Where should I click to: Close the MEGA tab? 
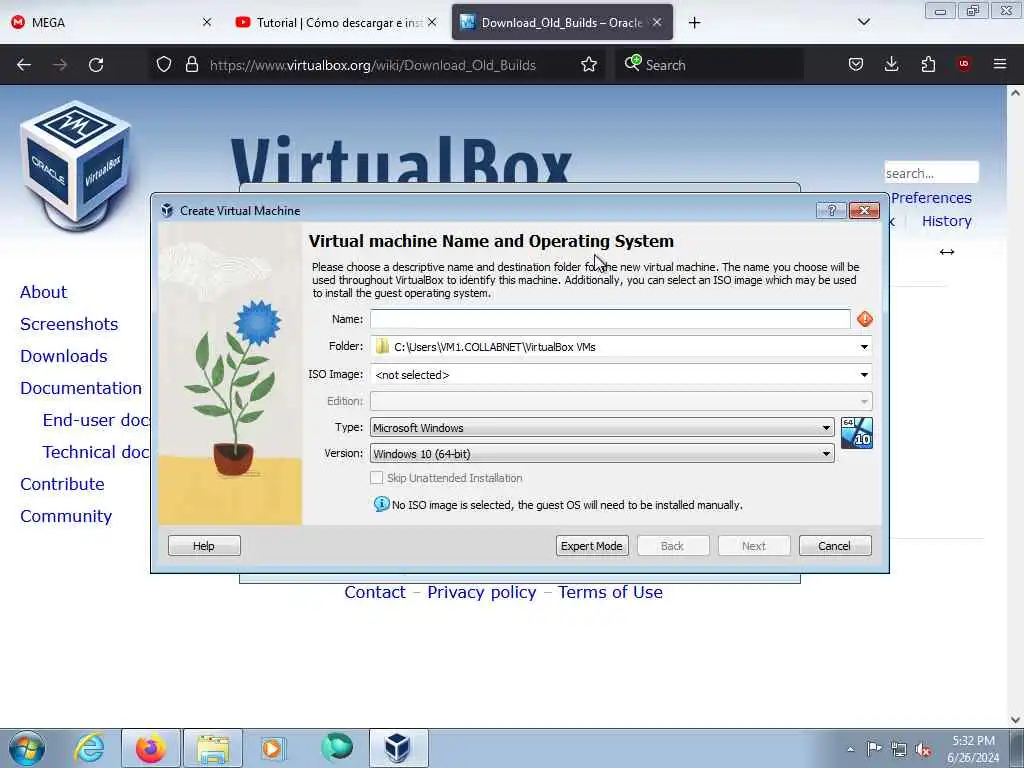(207, 22)
